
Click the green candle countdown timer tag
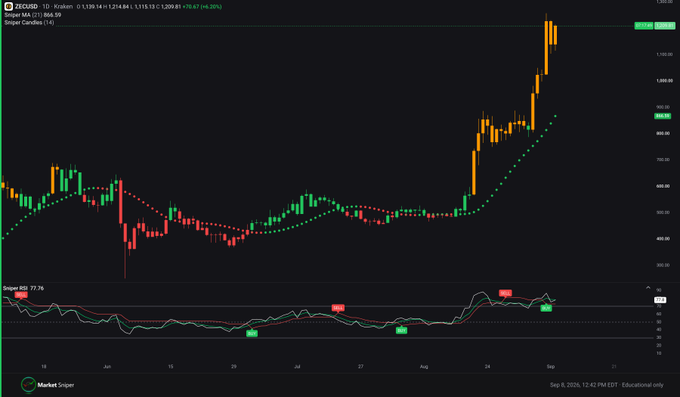pos(644,26)
